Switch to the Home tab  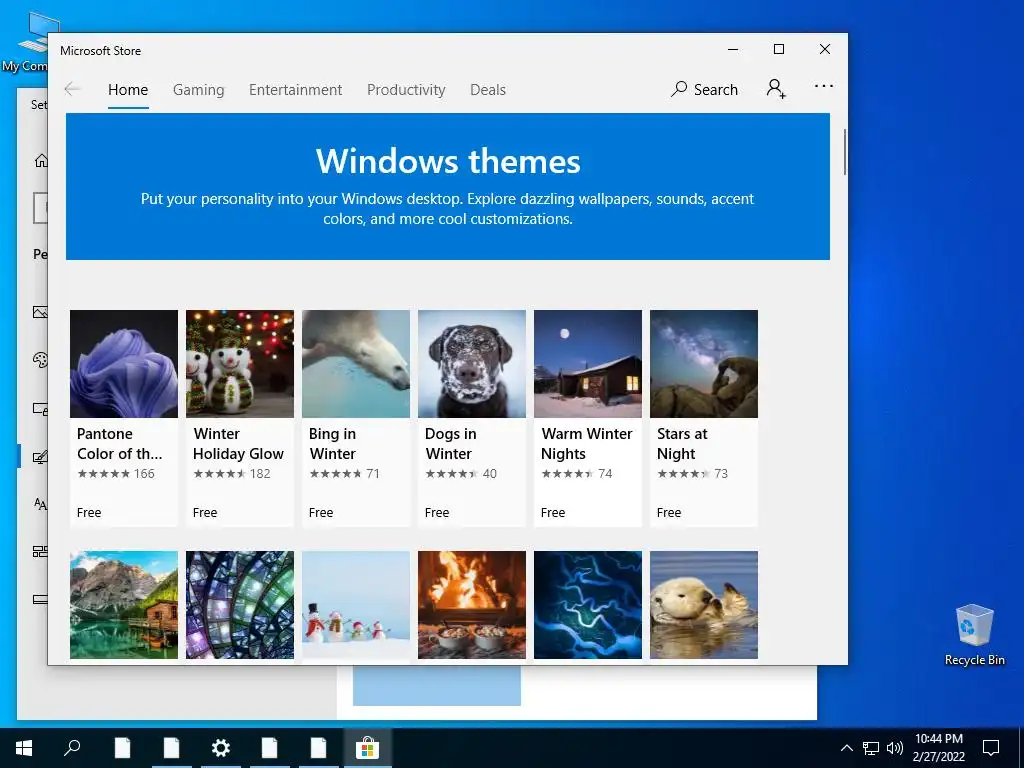pyautogui.click(x=128, y=89)
